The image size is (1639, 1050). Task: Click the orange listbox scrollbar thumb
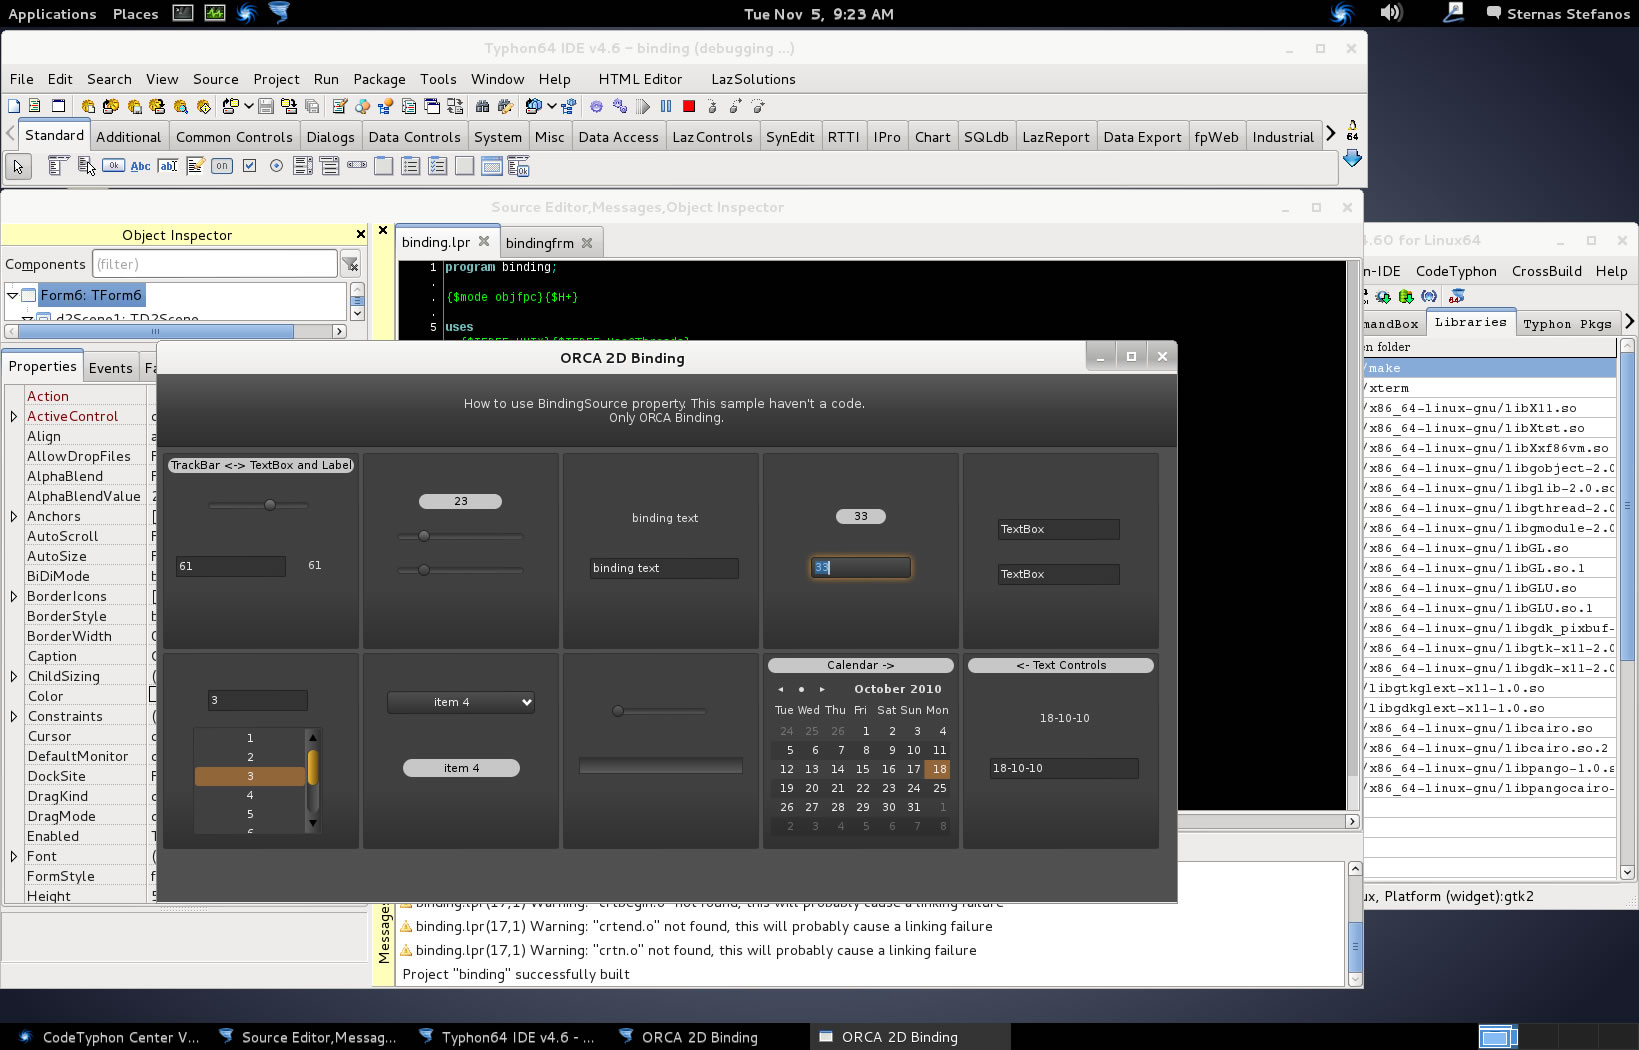click(313, 767)
